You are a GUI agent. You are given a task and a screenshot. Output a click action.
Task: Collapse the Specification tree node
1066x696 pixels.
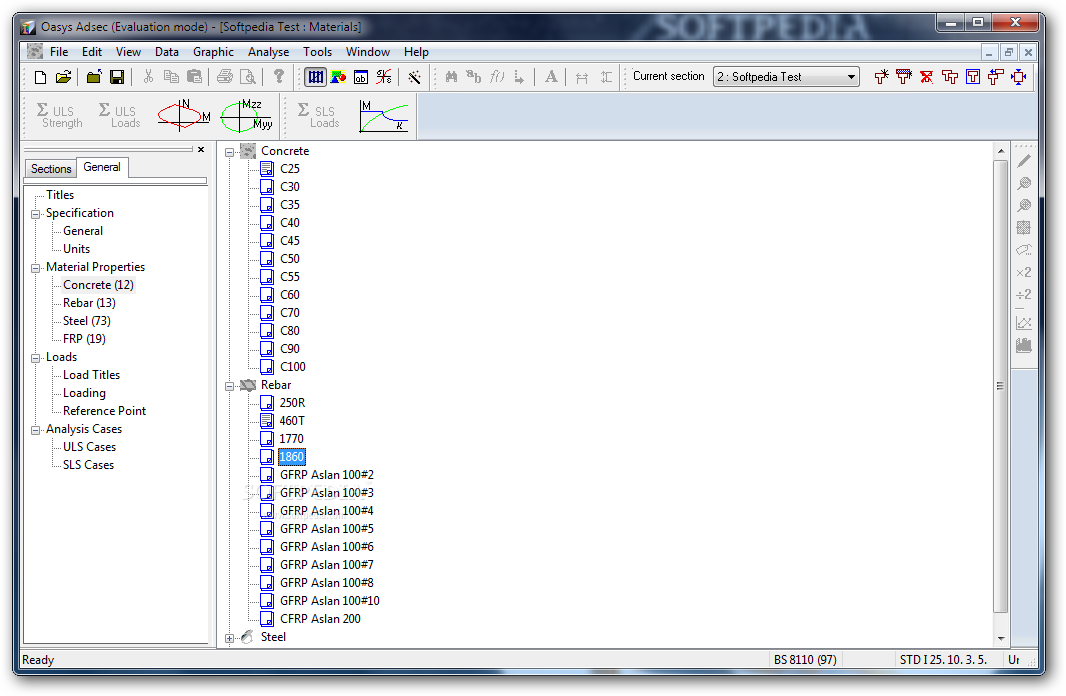click(35, 214)
